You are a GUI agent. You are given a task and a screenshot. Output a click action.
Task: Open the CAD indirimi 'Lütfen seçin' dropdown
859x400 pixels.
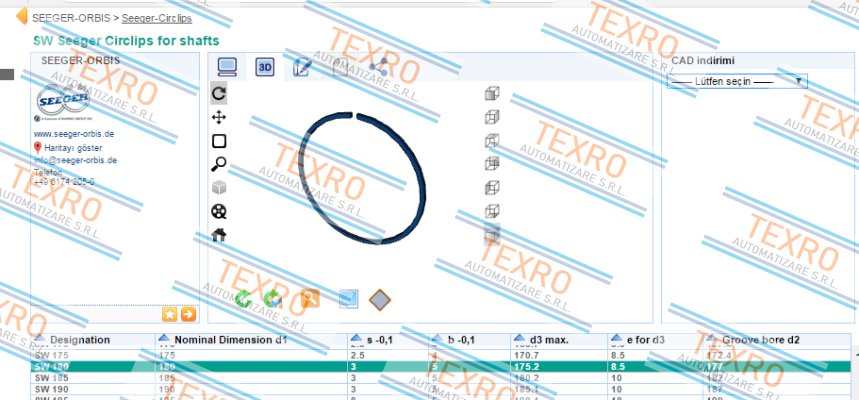click(x=737, y=82)
